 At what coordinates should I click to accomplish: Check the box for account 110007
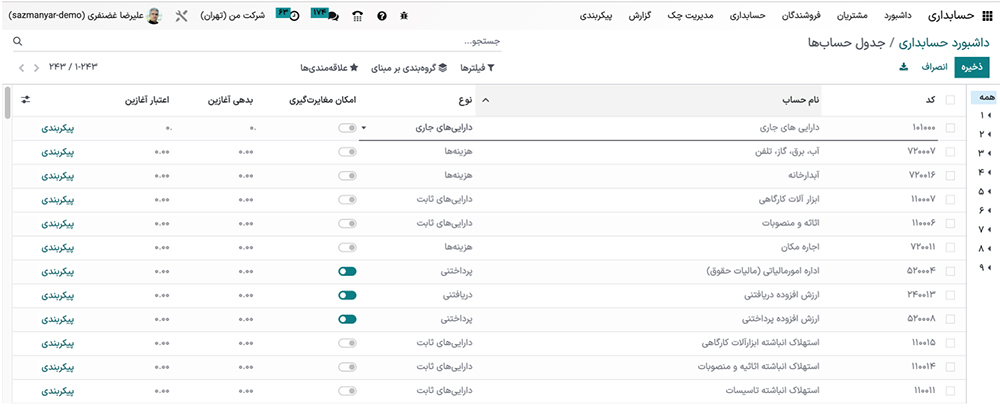coord(949,198)
